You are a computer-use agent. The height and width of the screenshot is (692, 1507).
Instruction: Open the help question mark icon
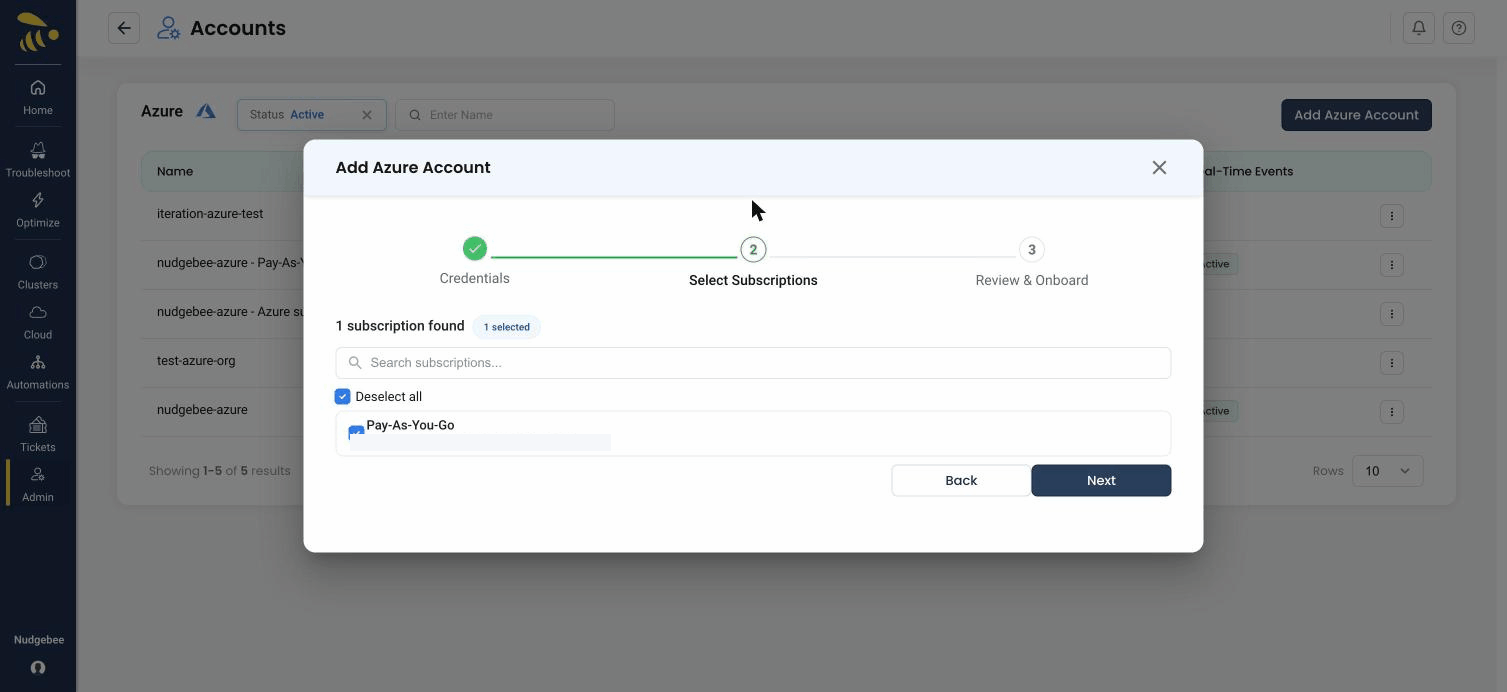(x=1459, y=28)
